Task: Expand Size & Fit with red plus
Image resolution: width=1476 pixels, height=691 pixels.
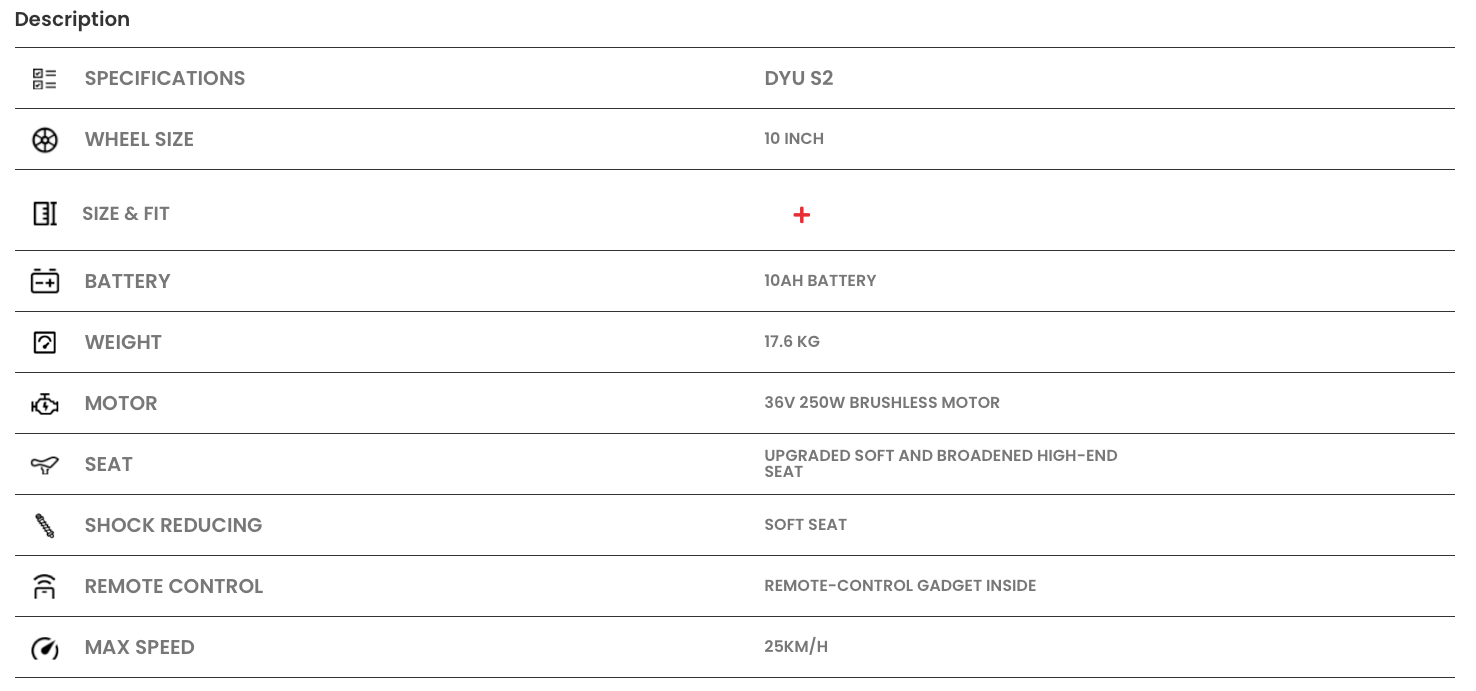Action: coord(801,215)
